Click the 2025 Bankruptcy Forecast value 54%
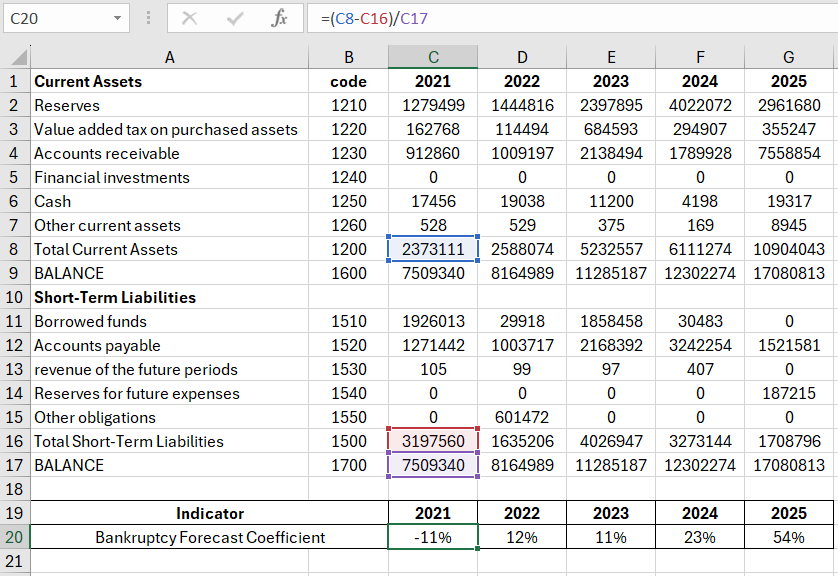 789,537
